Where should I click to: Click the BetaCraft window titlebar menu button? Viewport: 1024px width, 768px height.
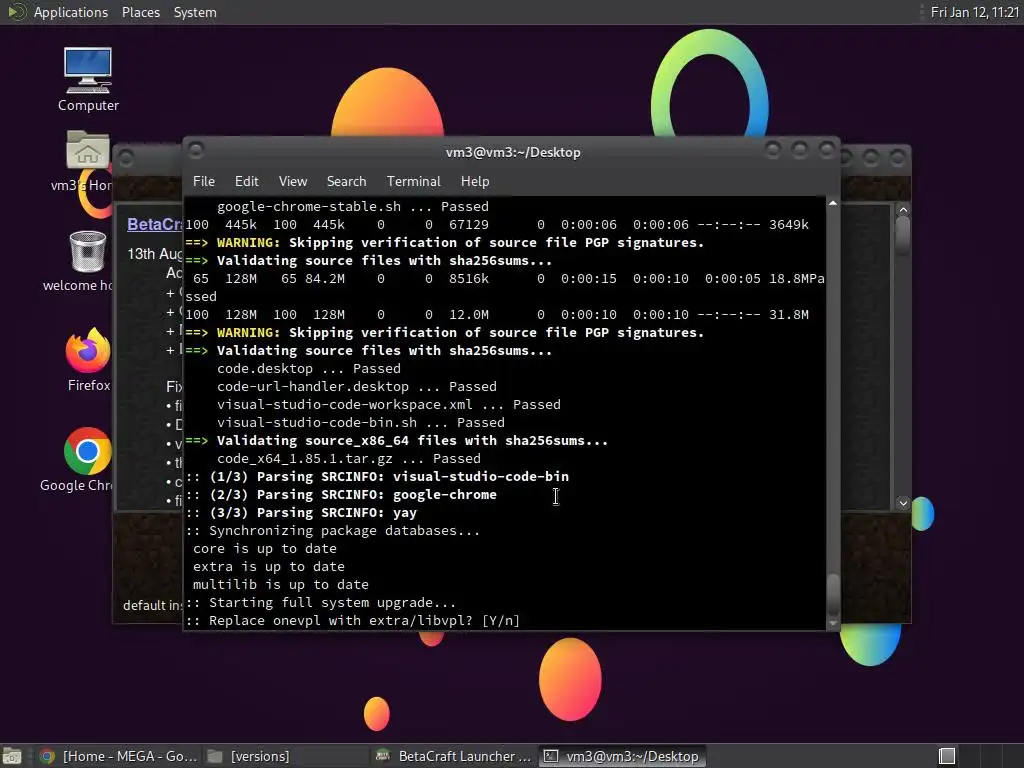click(126, 157)
